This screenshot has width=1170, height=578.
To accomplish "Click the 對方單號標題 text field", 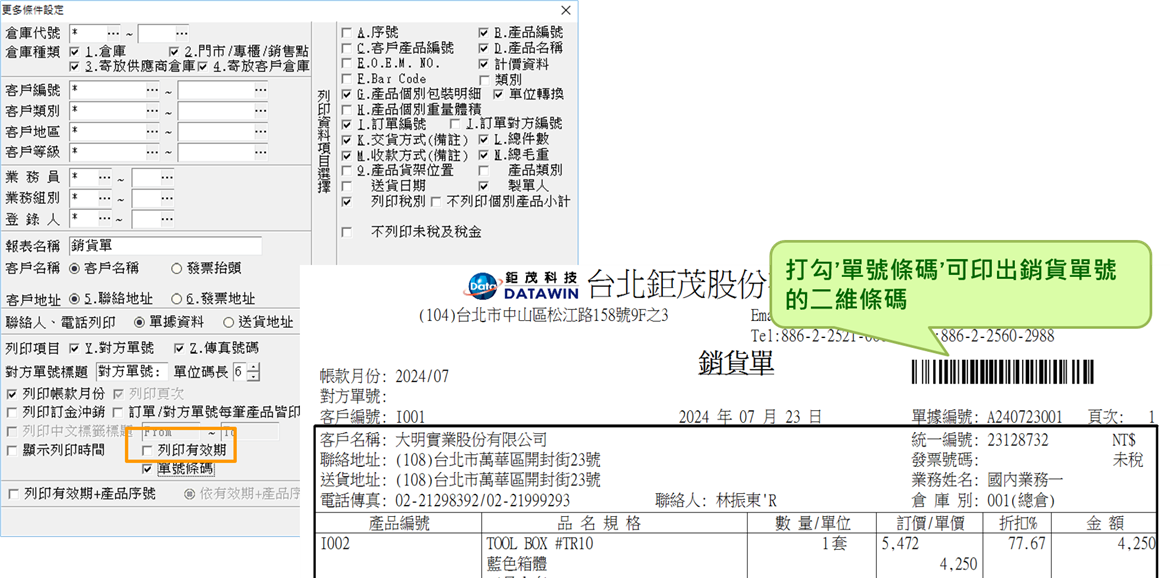I will click(x=133, y=371).
